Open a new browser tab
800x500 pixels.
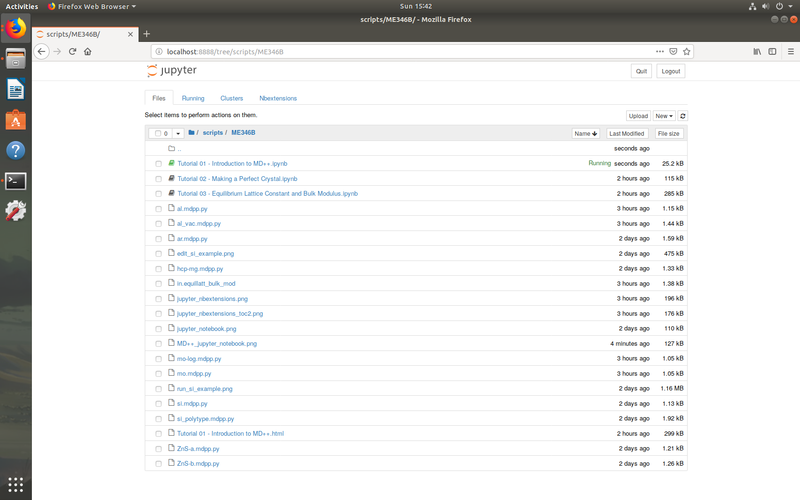[x=146, y=34]
